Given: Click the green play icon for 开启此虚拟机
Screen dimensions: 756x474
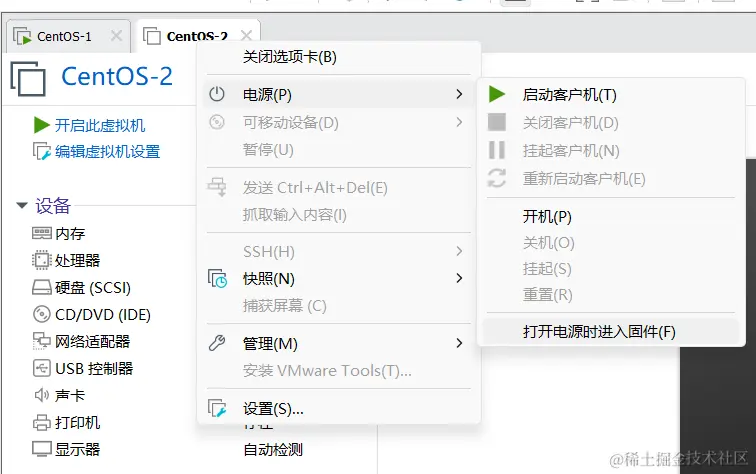Looking at the screenshot, I should point(41,125).
